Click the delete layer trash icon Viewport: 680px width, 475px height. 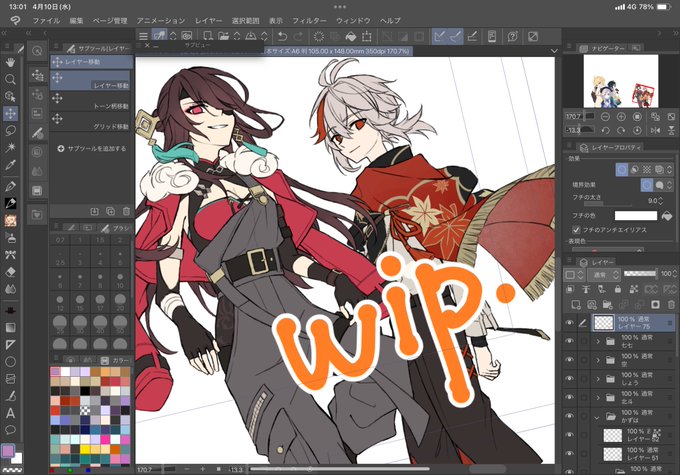point(671,305)
